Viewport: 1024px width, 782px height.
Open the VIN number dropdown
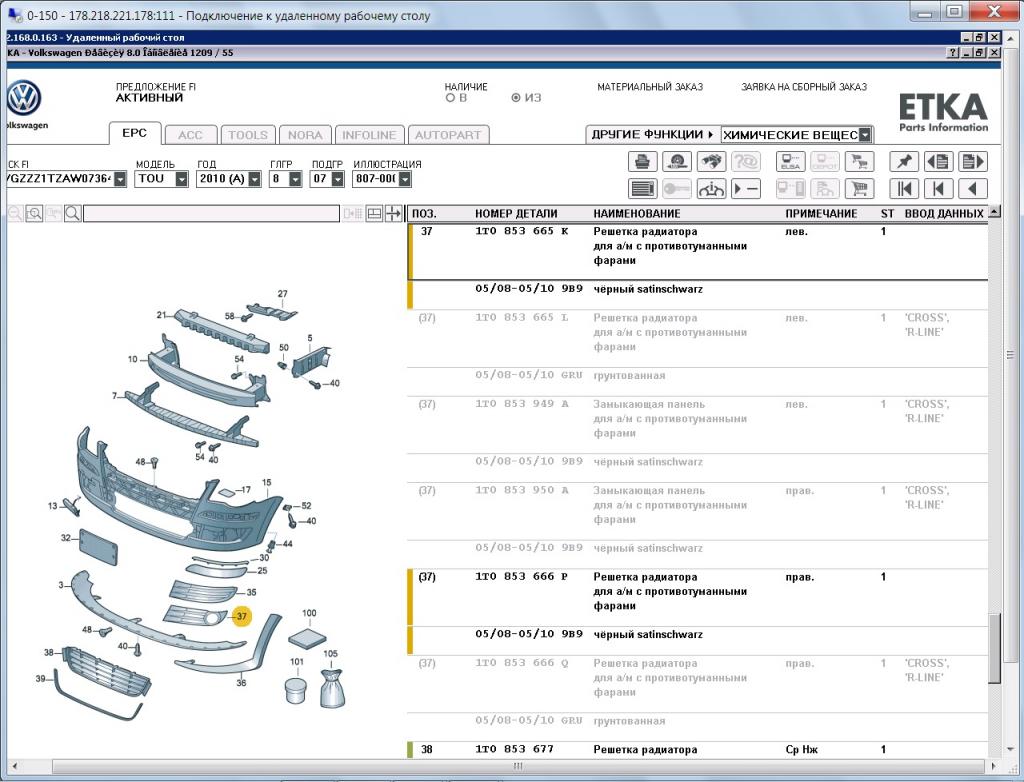coord(120,179)
